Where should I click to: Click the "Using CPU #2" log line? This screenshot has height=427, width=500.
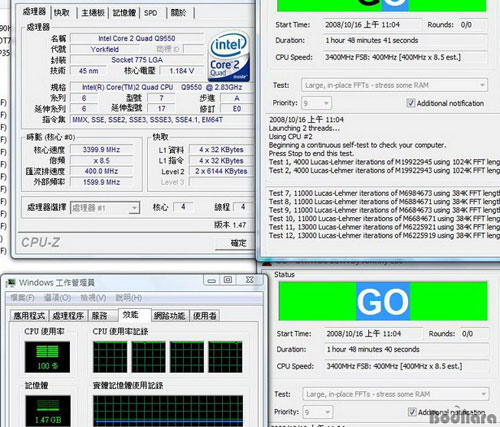click(x=290, y=136)
